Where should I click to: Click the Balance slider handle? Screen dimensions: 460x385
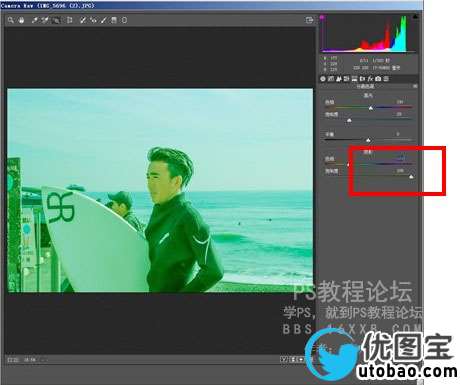368,140
